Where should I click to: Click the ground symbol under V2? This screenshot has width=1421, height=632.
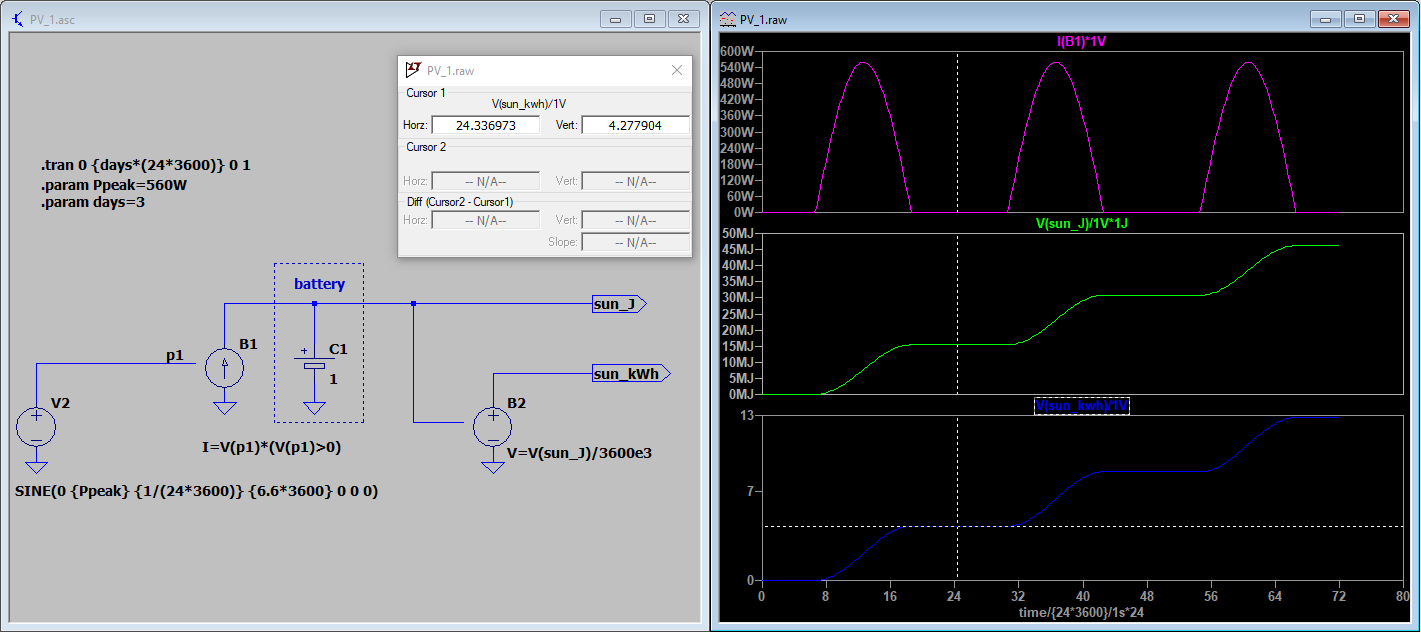point(36,466)
